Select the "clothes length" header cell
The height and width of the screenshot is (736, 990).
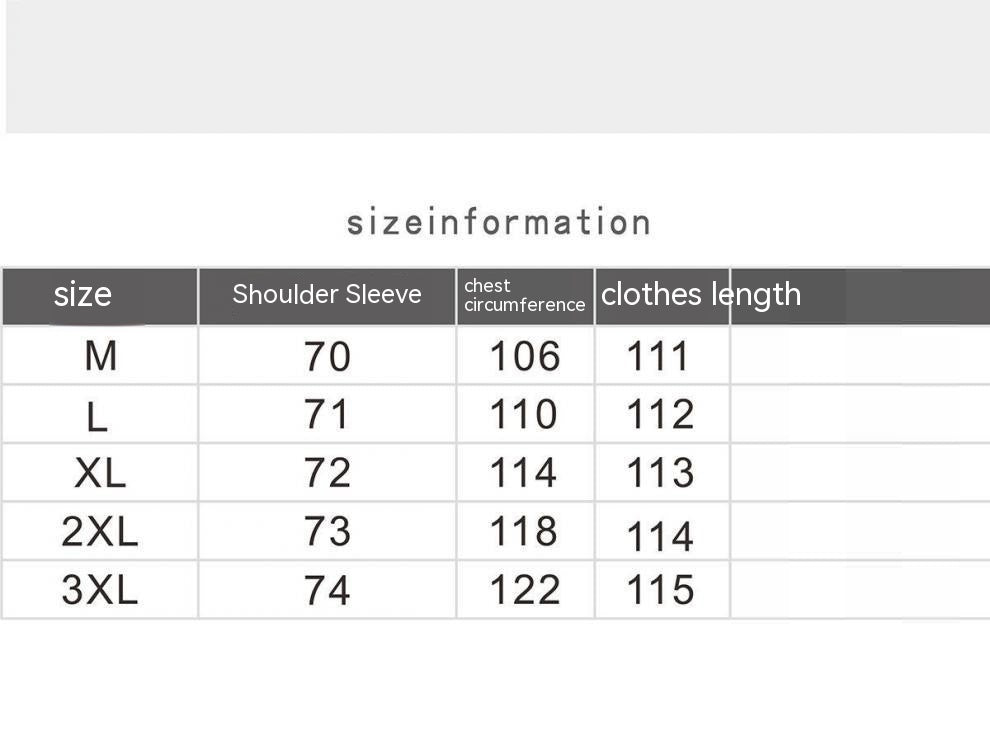(700, 295)
